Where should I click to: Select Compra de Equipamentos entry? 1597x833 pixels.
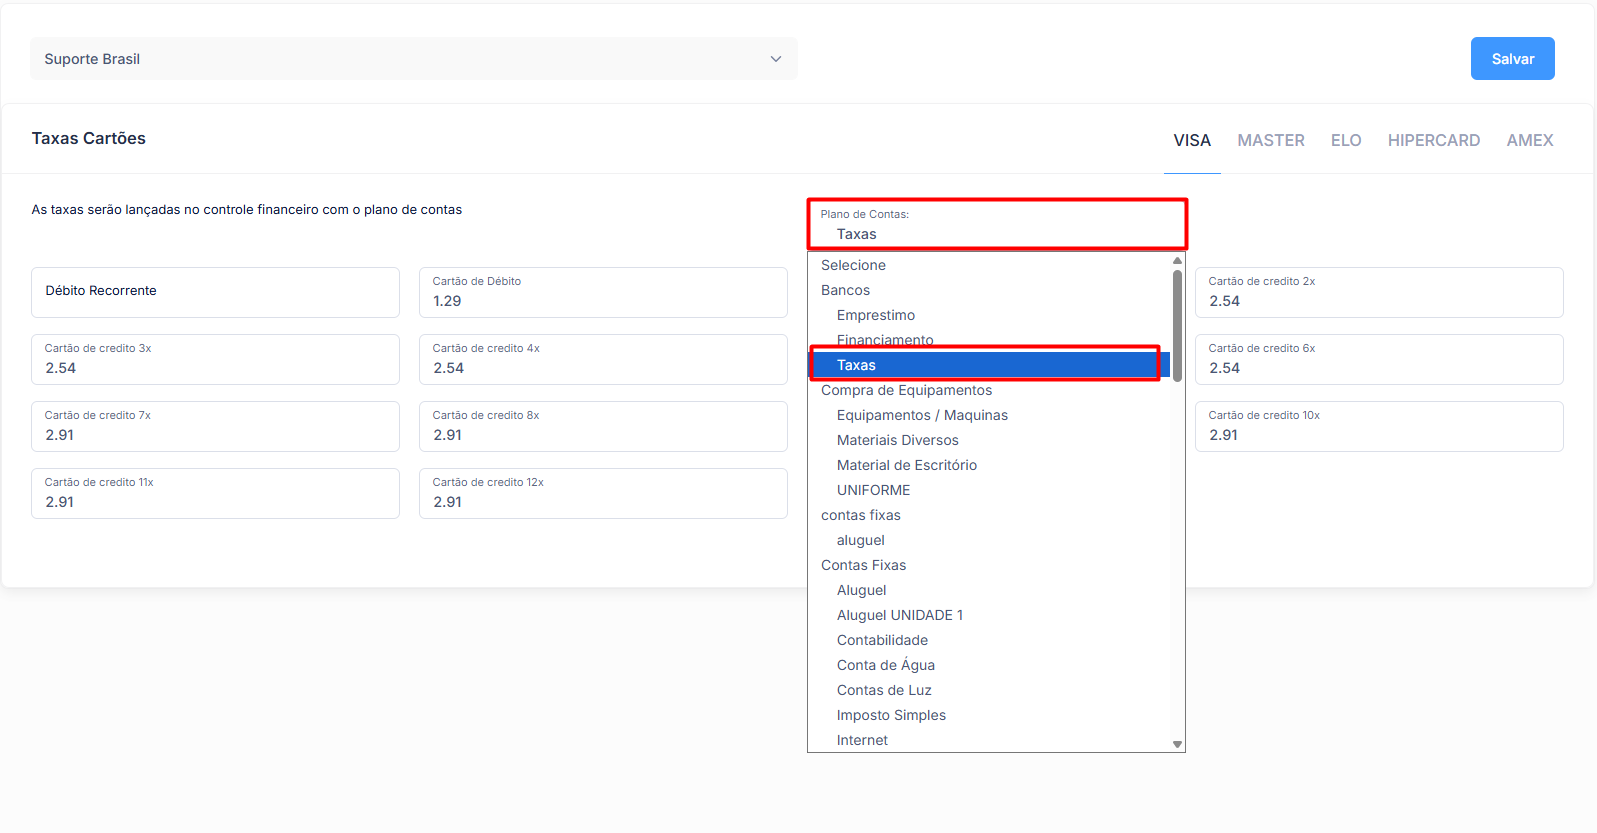(989, 390)
